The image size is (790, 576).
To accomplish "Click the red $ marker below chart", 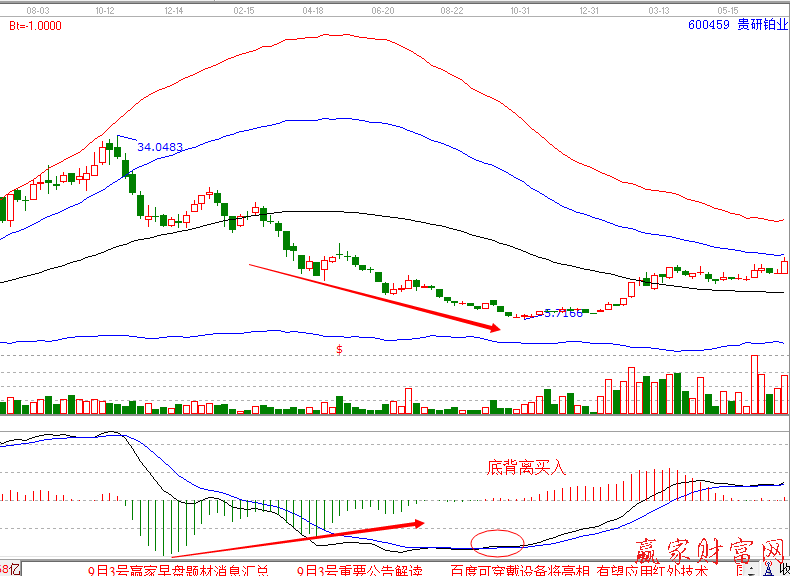I will pos(340,350).
